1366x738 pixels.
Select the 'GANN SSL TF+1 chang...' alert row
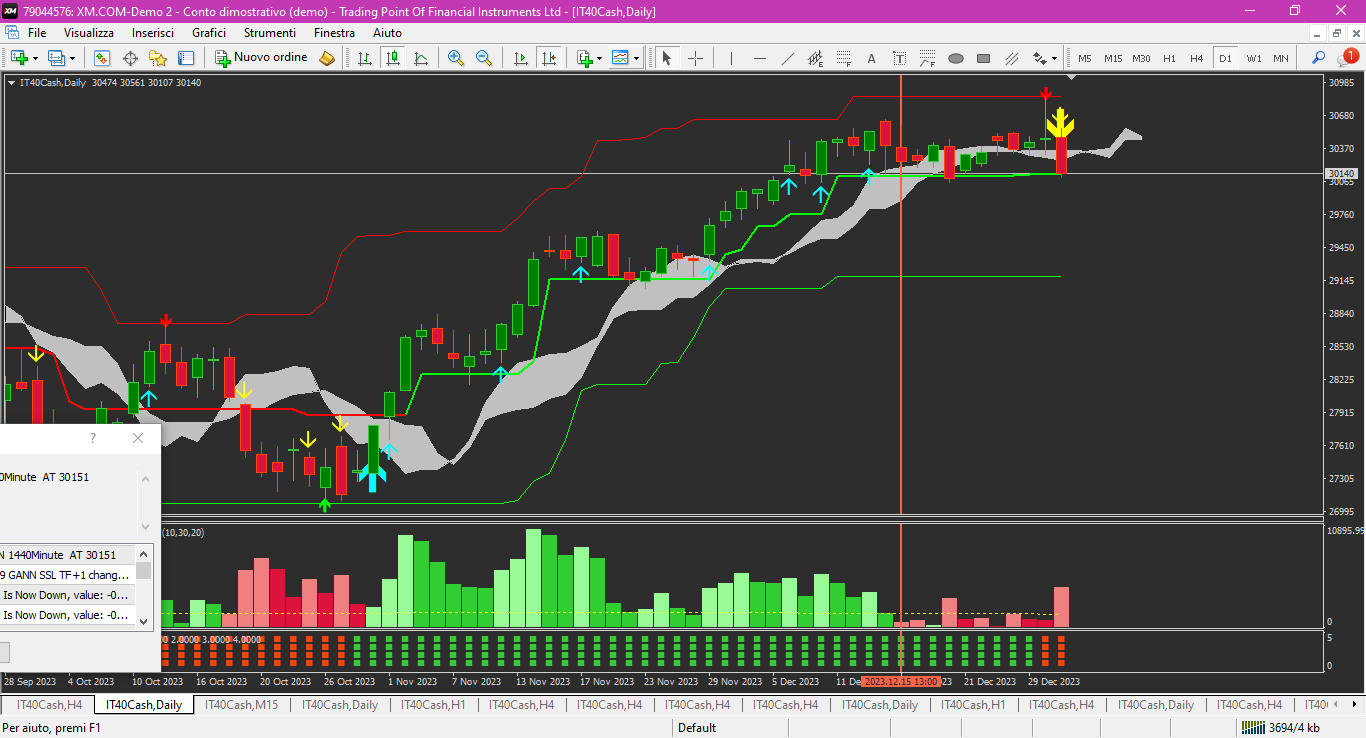[x=68, y=575]
